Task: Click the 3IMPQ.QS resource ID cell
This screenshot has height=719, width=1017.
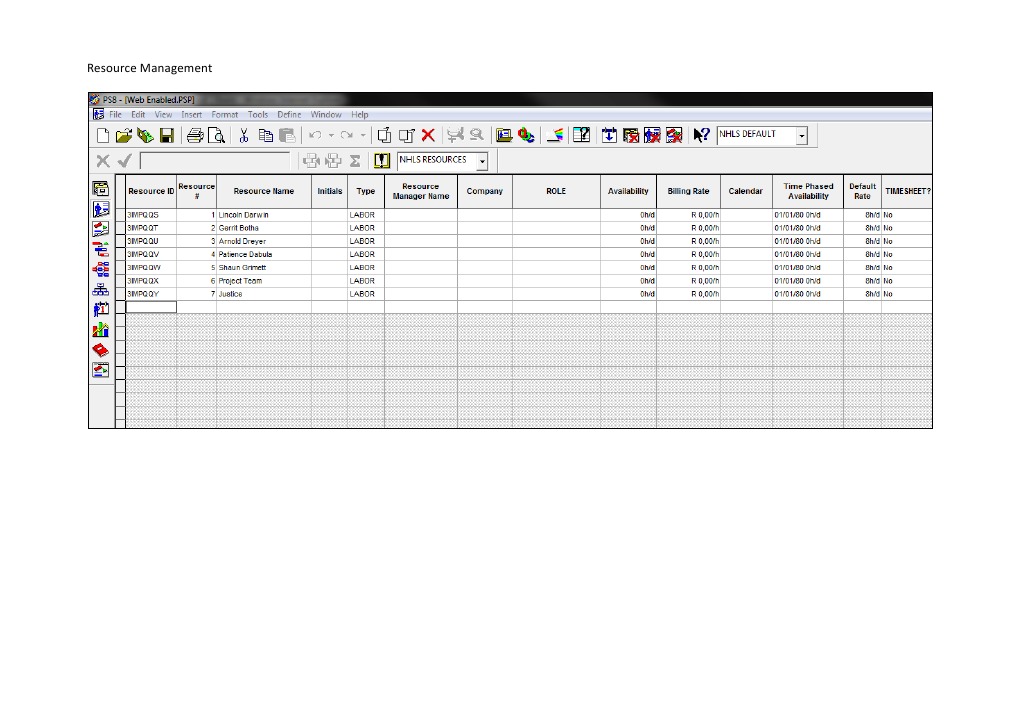Action: (x=151, y=215)
